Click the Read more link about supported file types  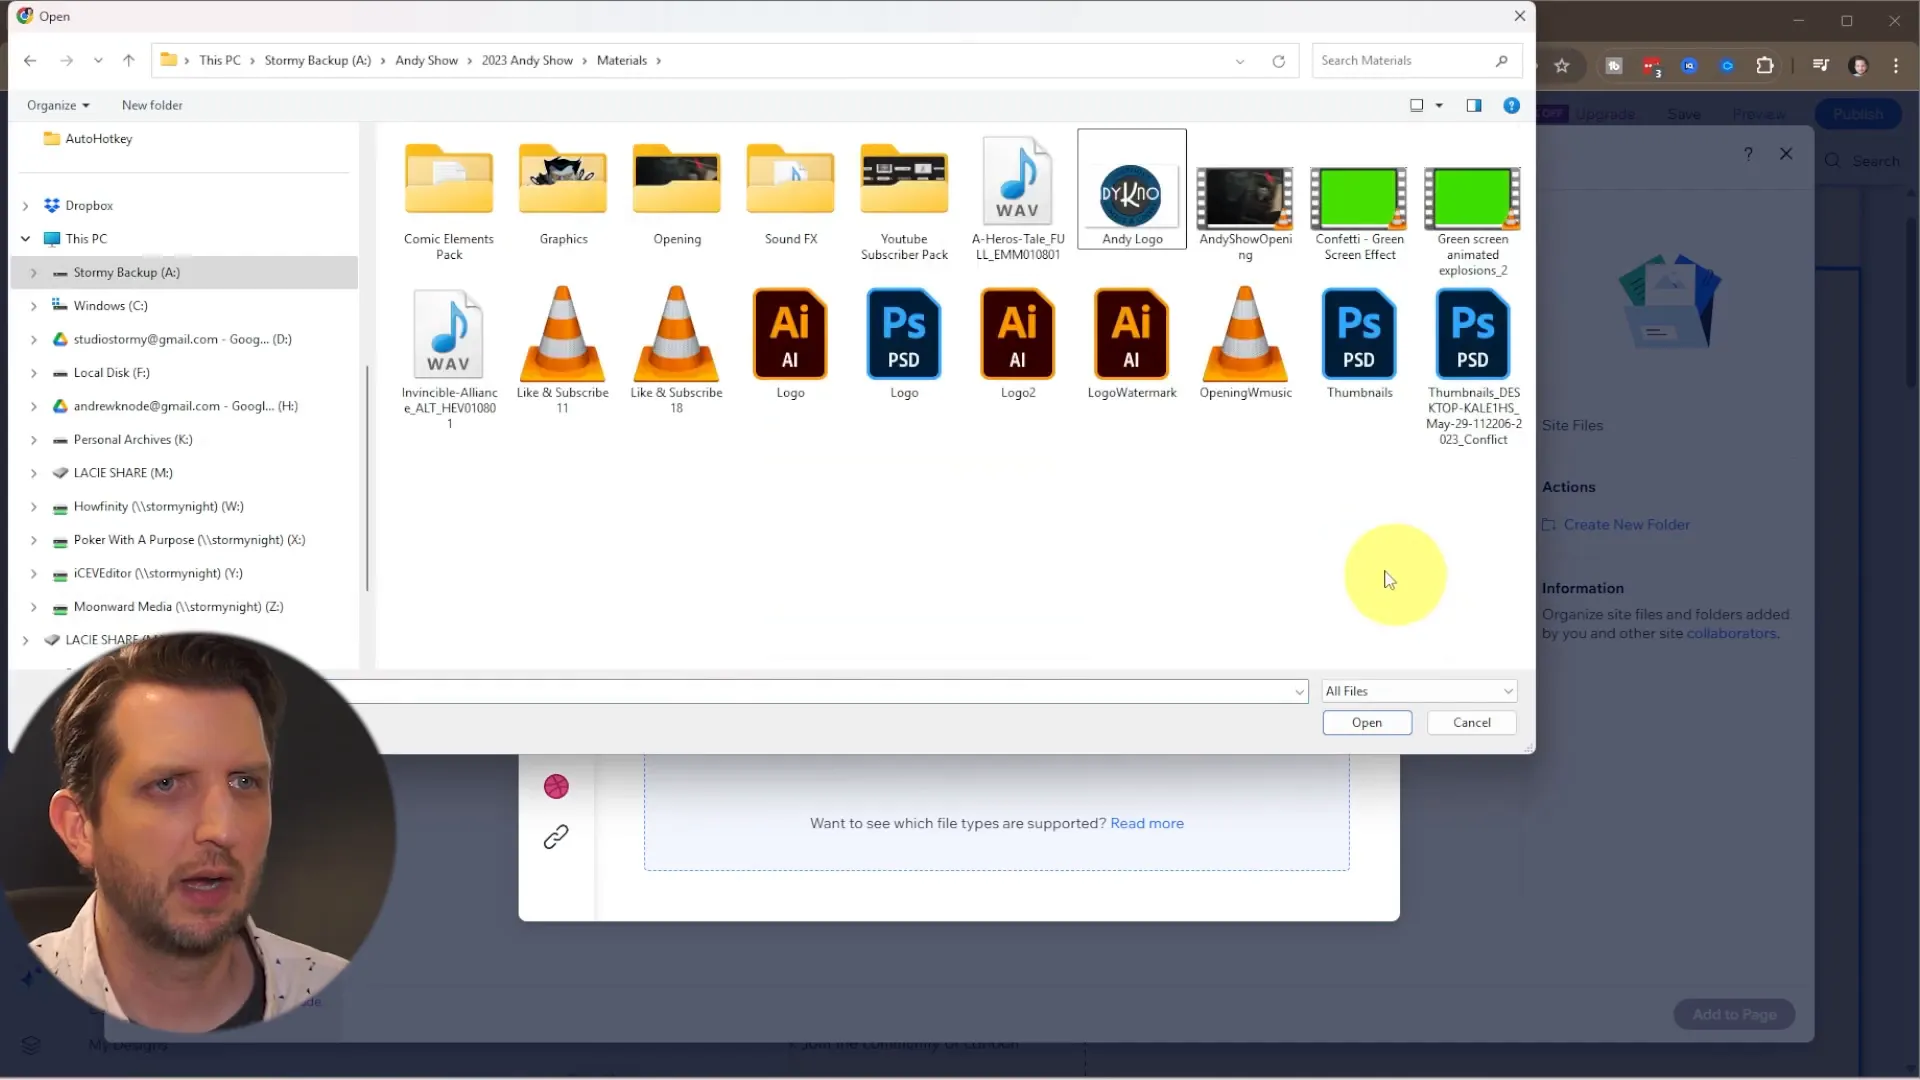[x=1146, y=823]
